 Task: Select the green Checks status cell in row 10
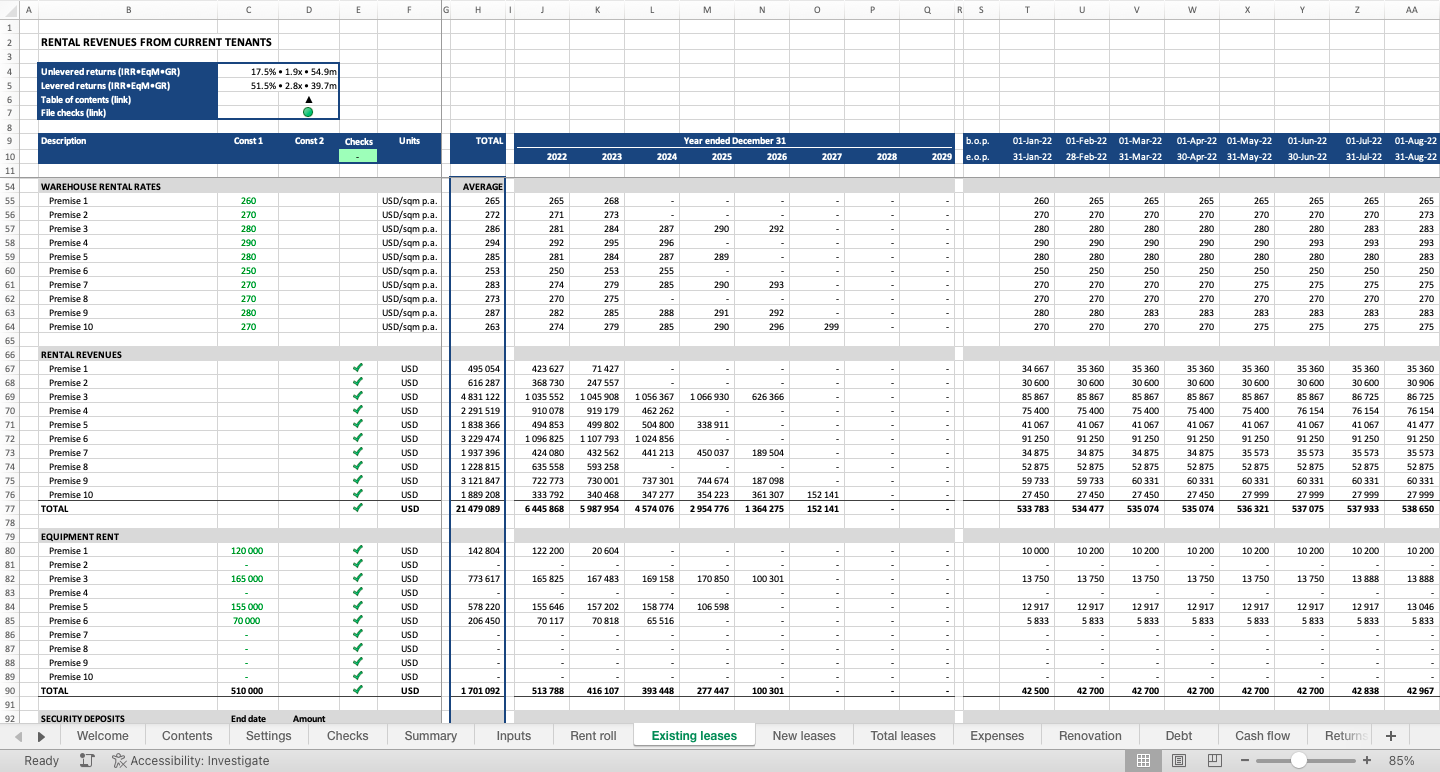point(358,156)
